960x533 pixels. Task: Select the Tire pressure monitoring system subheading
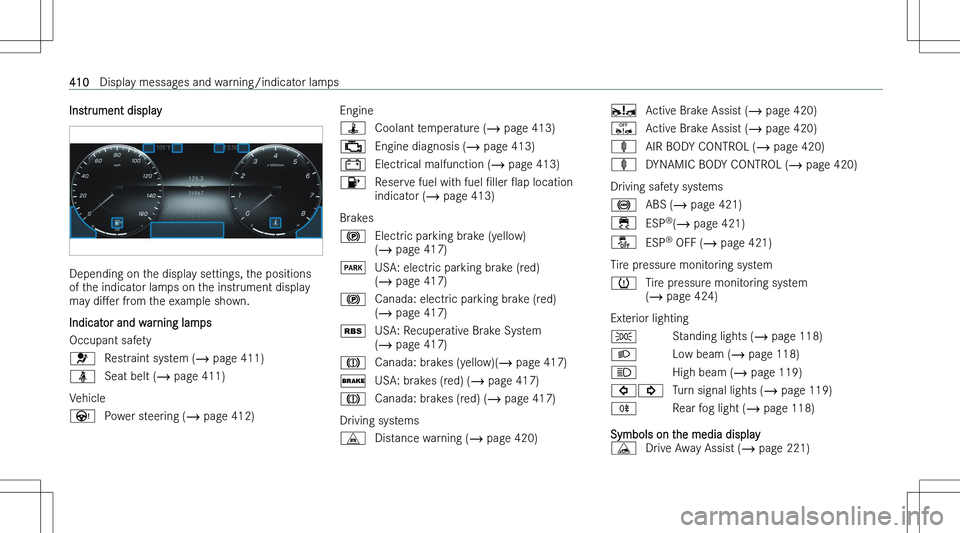691,265
